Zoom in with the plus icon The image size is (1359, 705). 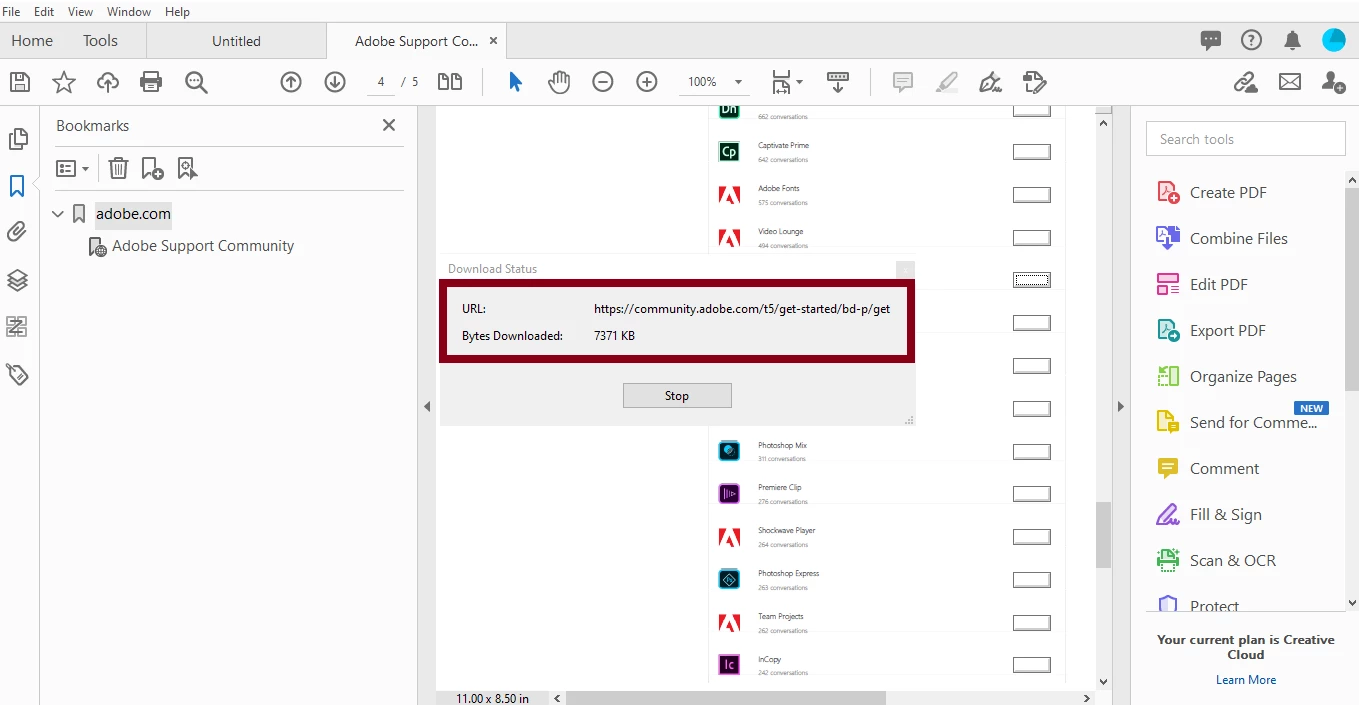click(647, 82)
